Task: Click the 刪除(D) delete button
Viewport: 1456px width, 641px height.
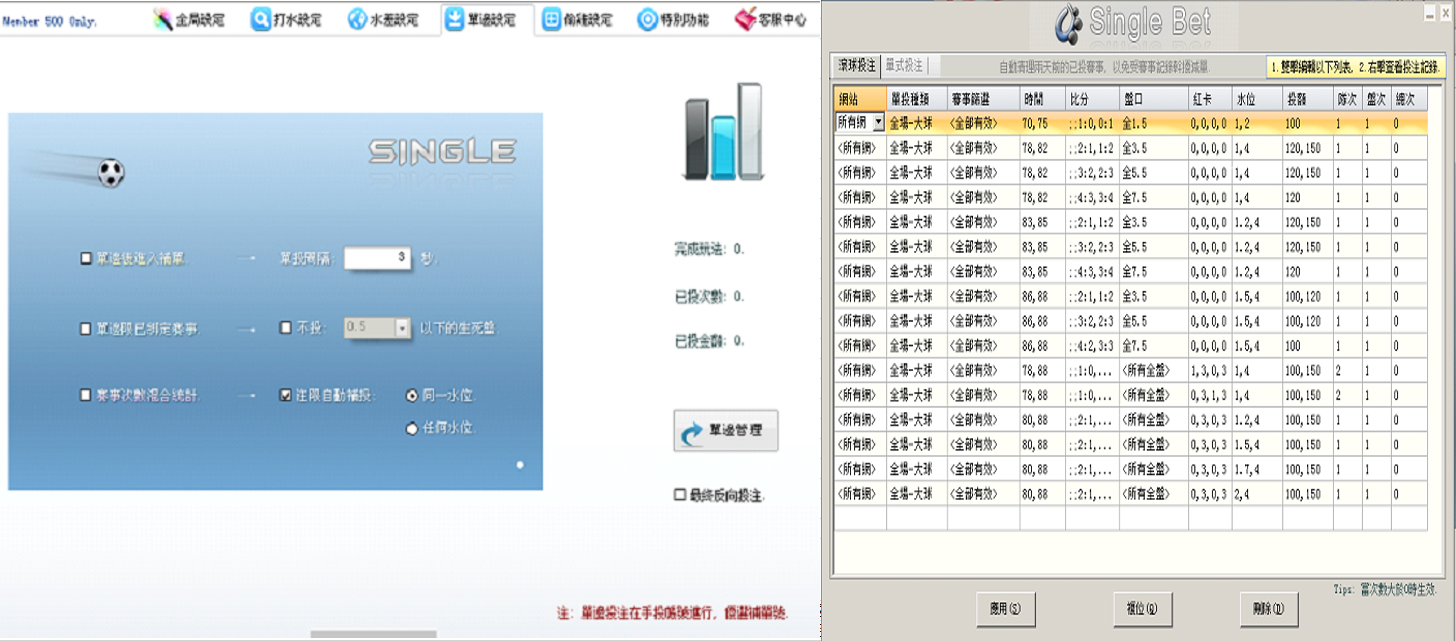Action: click(x=1268, y=608)
